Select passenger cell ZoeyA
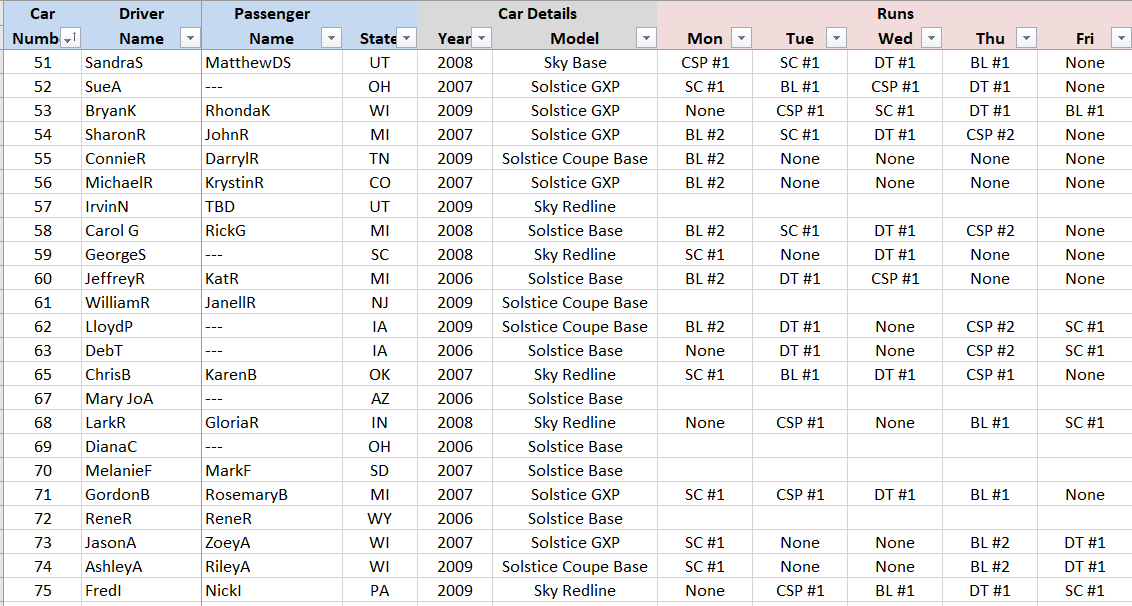 [272, 542]
